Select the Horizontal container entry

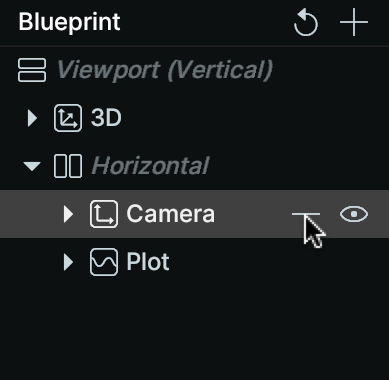click(x=150, y=166)
